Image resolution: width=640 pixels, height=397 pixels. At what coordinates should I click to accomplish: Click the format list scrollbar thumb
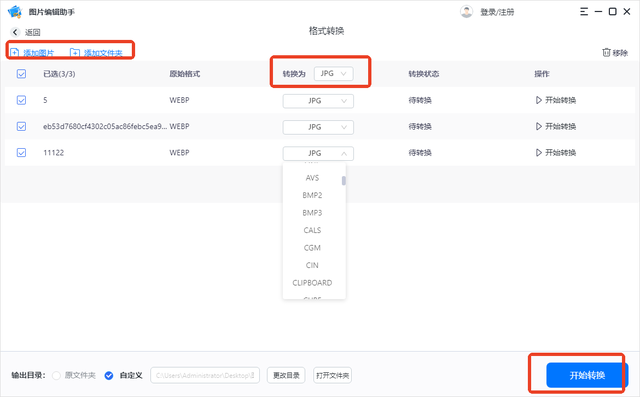pyautogui.click(x=344, y=180)
